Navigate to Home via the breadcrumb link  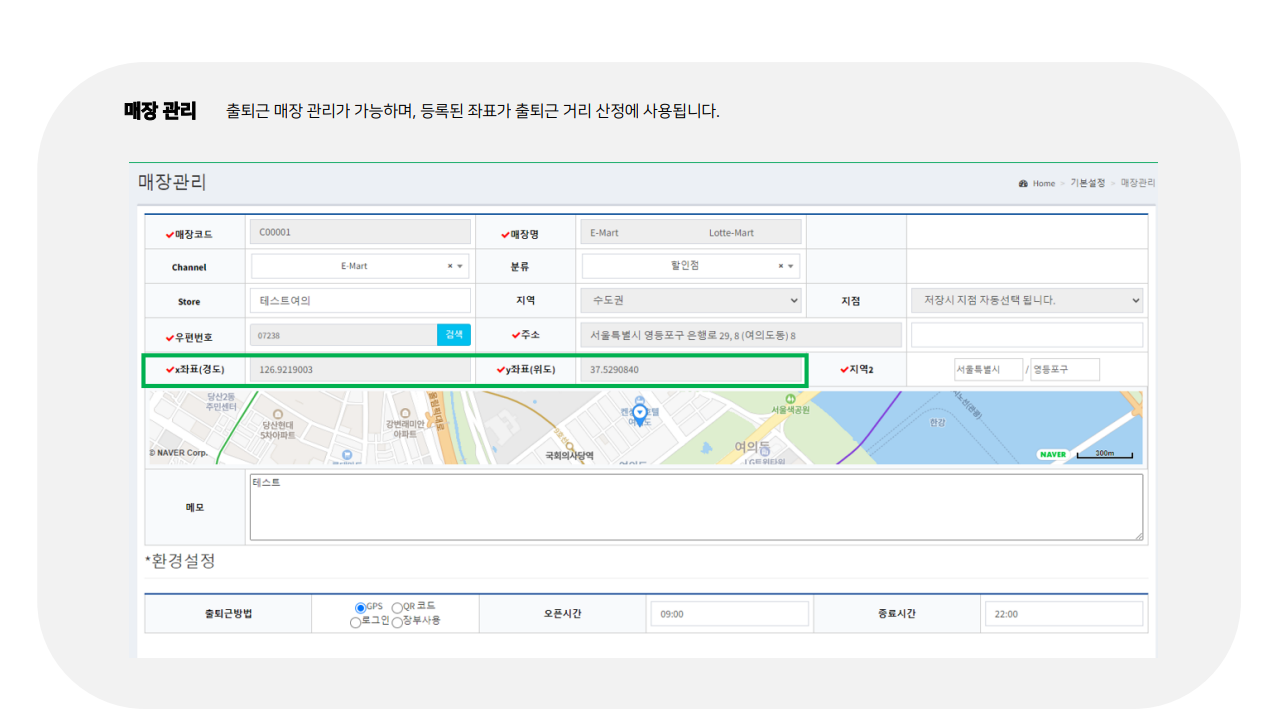pyautogui.click(x=1043, y=183)
